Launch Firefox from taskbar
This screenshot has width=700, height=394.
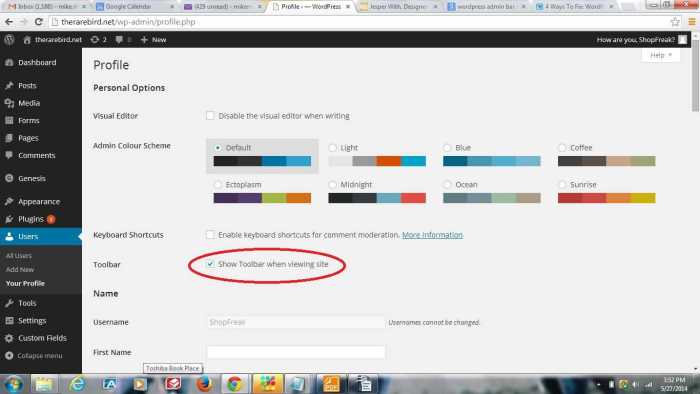[x=204, y=384]
